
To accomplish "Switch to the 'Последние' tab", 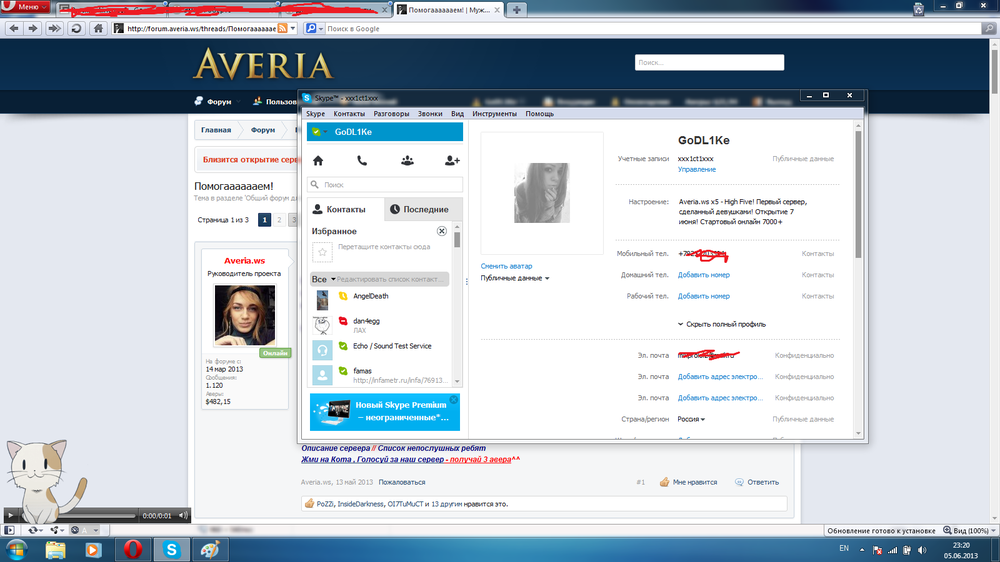I will (420, 209).
